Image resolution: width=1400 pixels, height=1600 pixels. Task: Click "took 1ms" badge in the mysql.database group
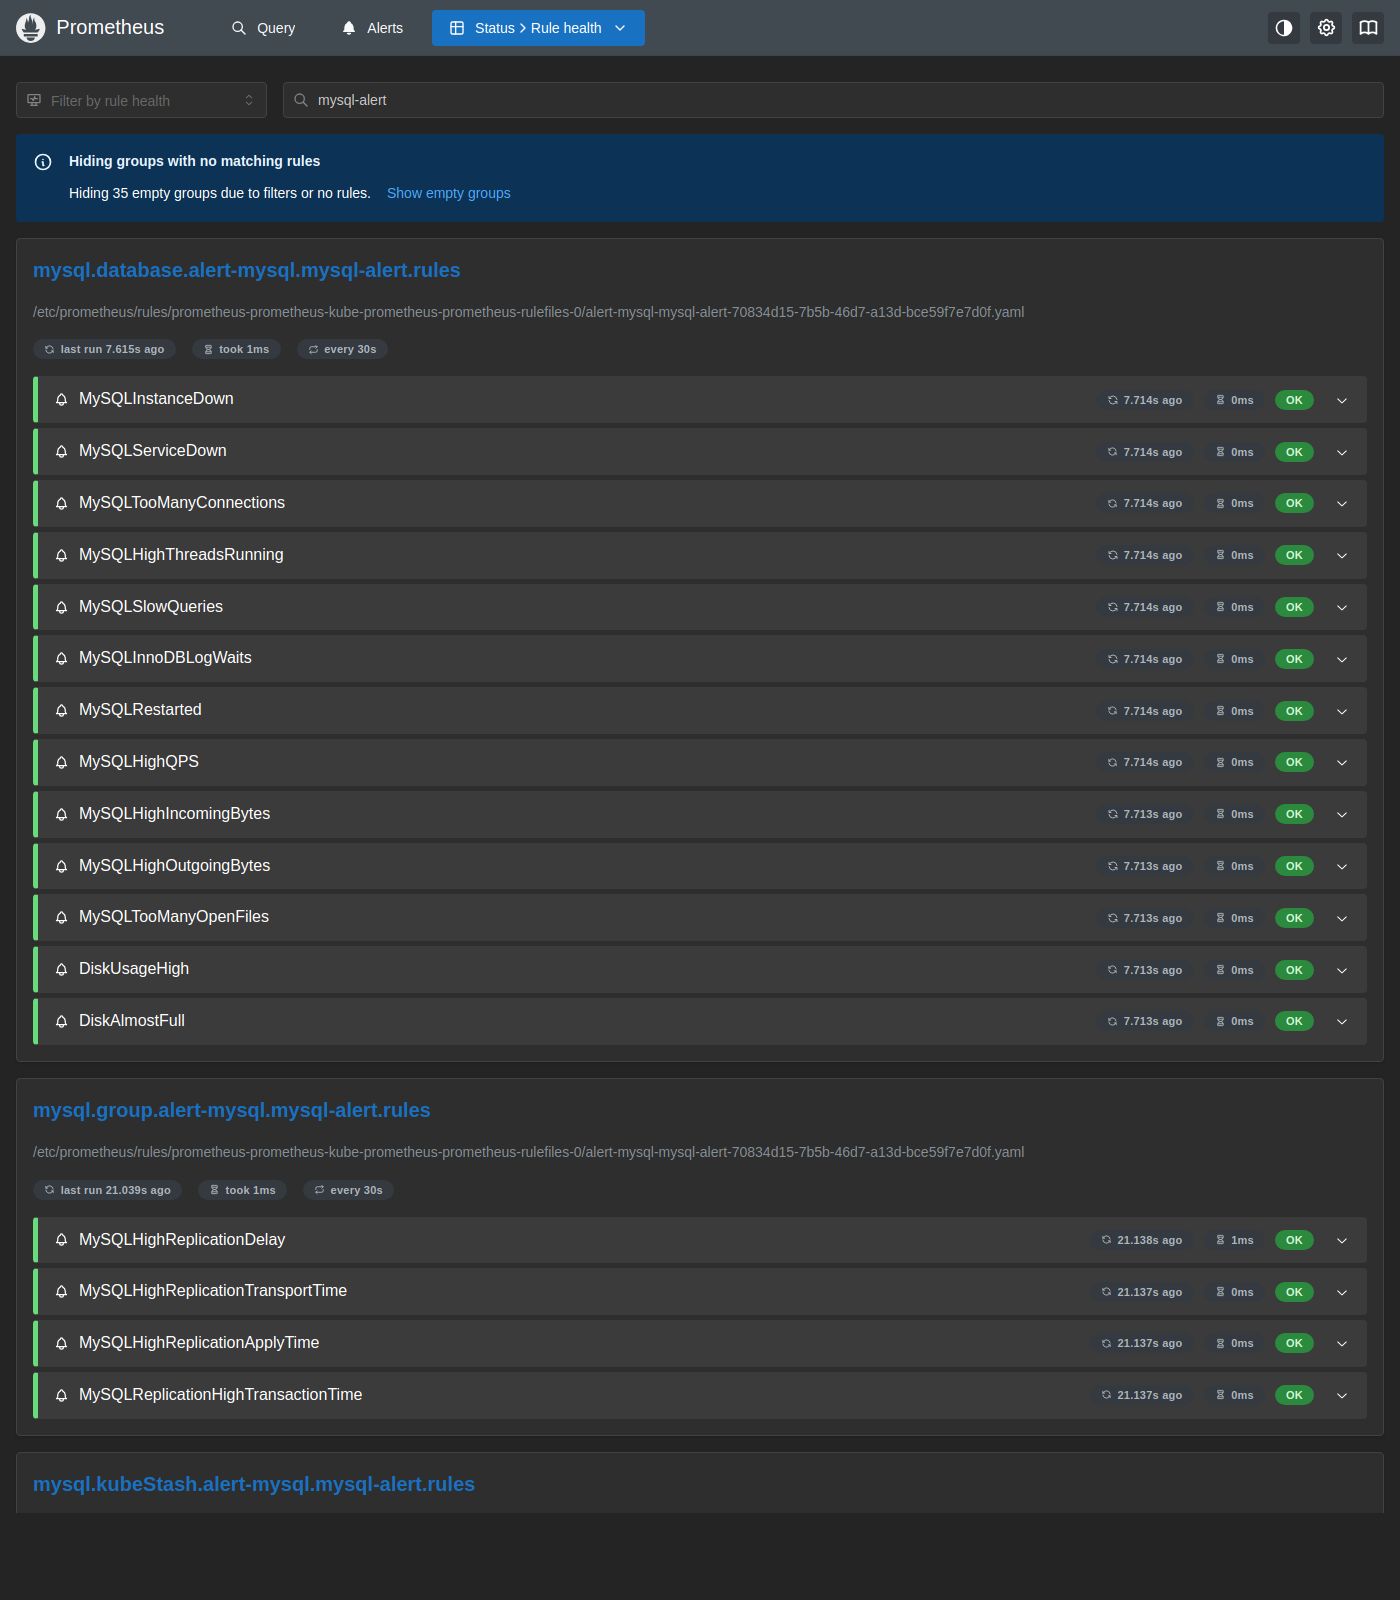[x=237, y=349]
